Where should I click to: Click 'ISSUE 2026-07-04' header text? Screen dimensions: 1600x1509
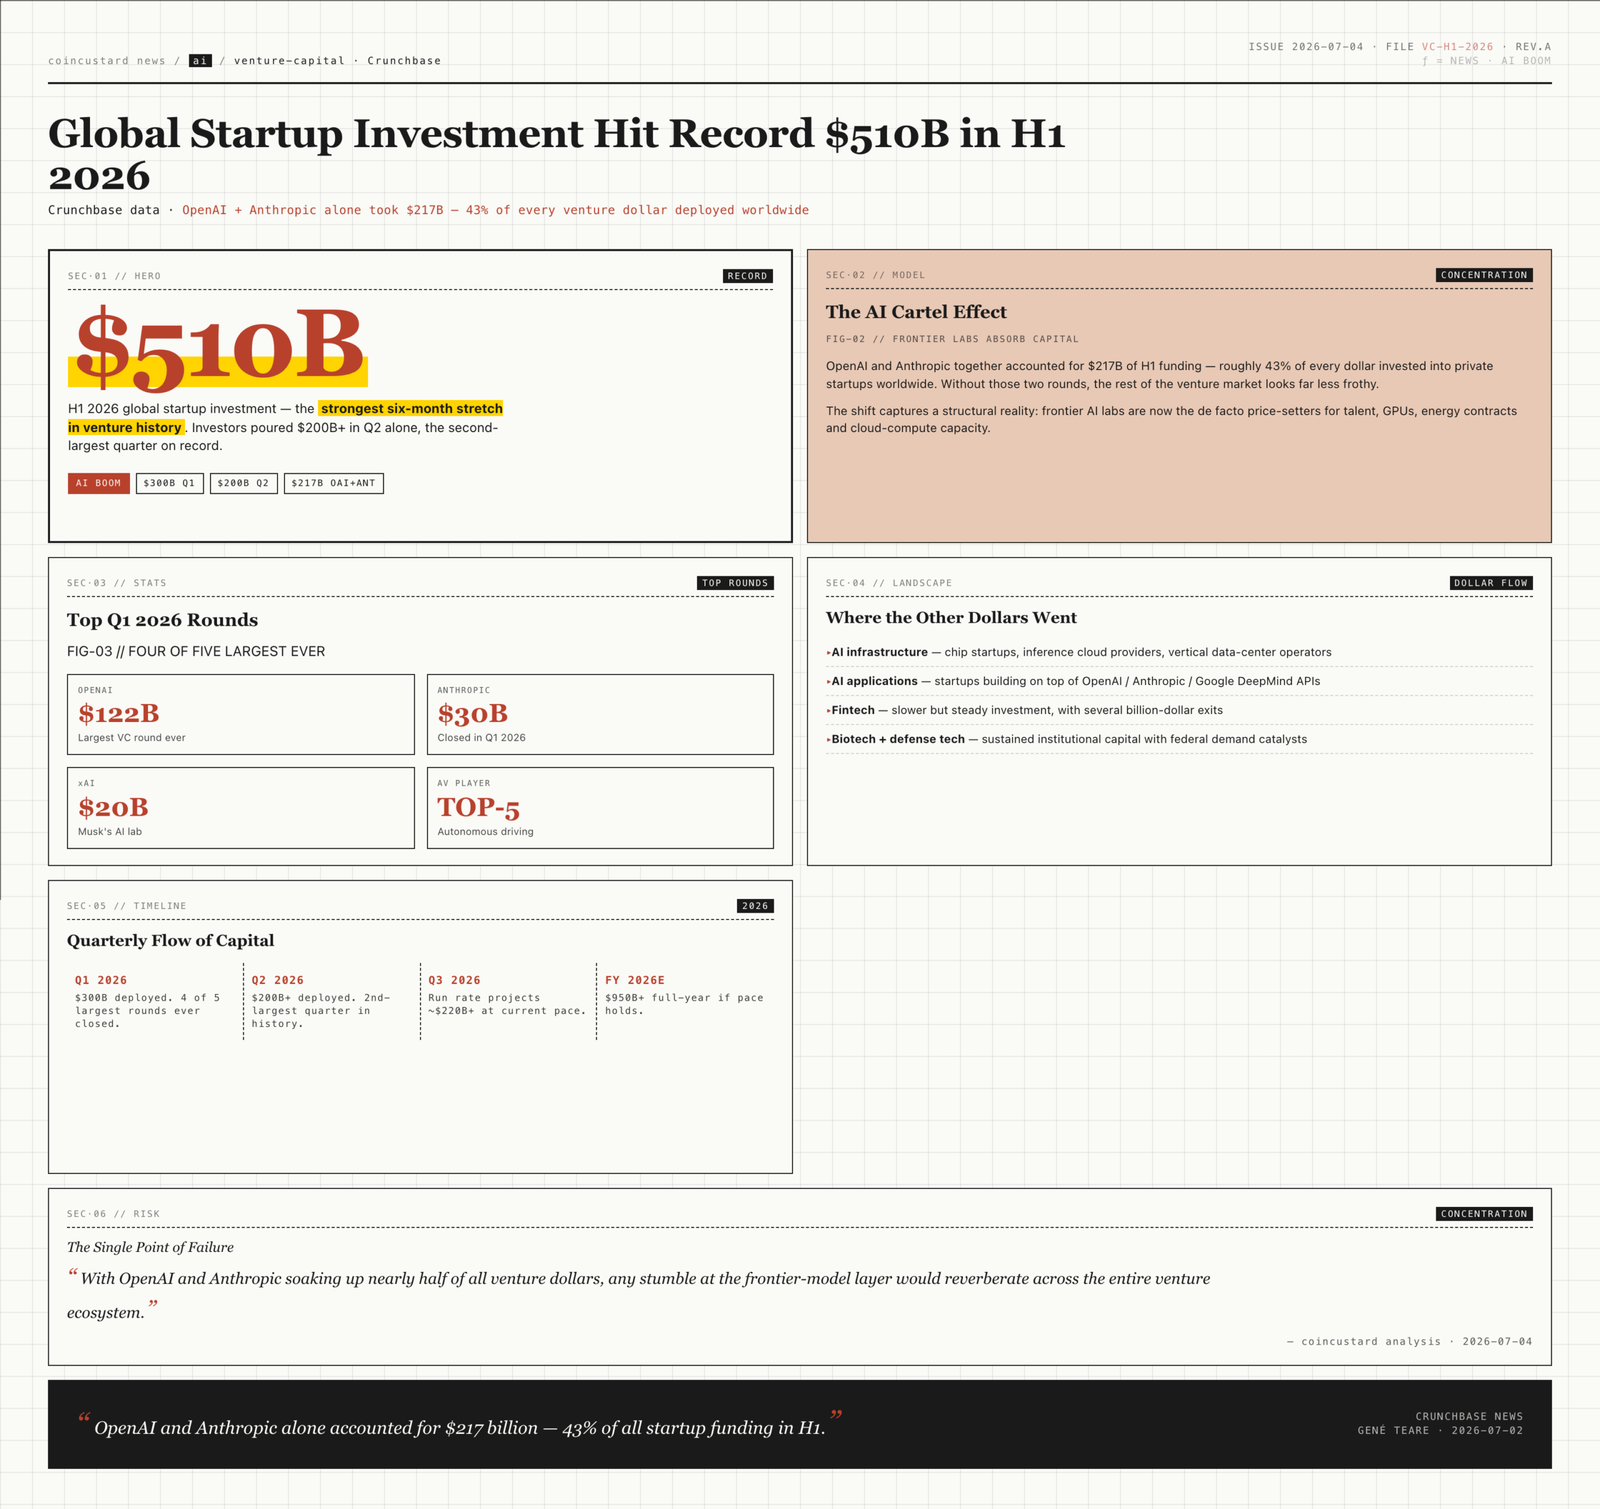(1305, 47)
